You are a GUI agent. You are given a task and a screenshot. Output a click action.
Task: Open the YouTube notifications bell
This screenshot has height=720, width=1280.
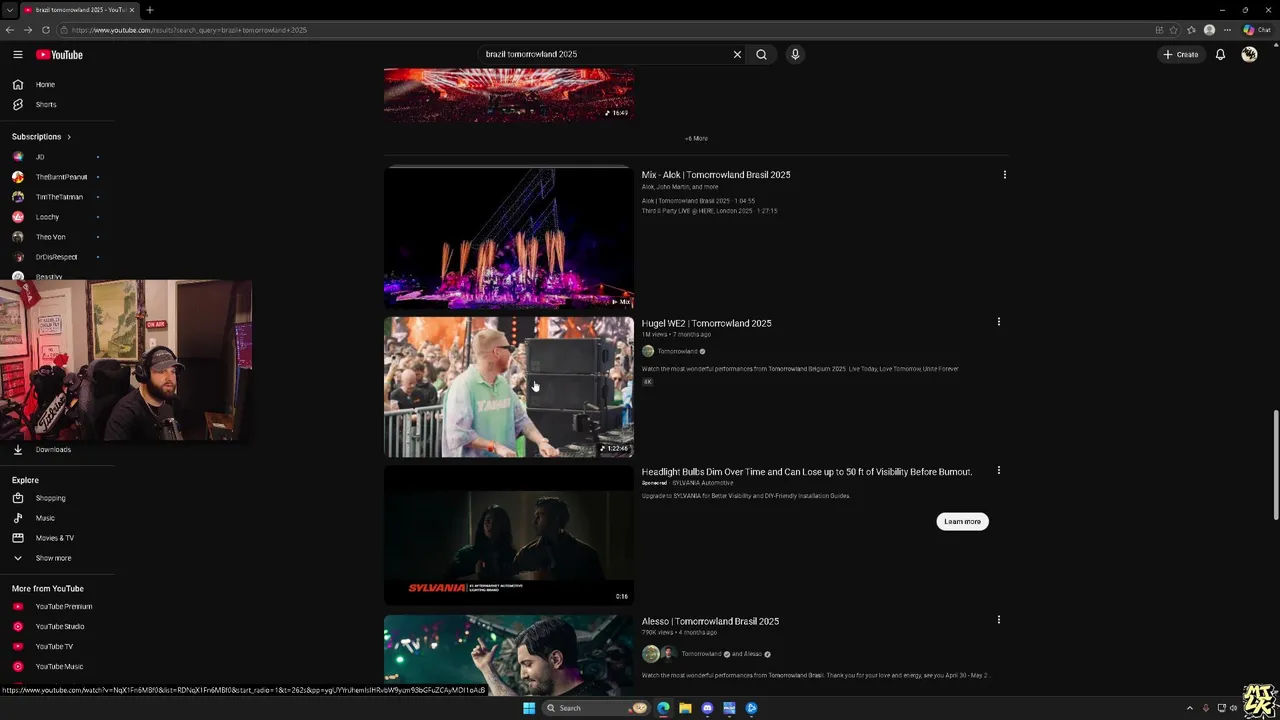coord(1220,54)
